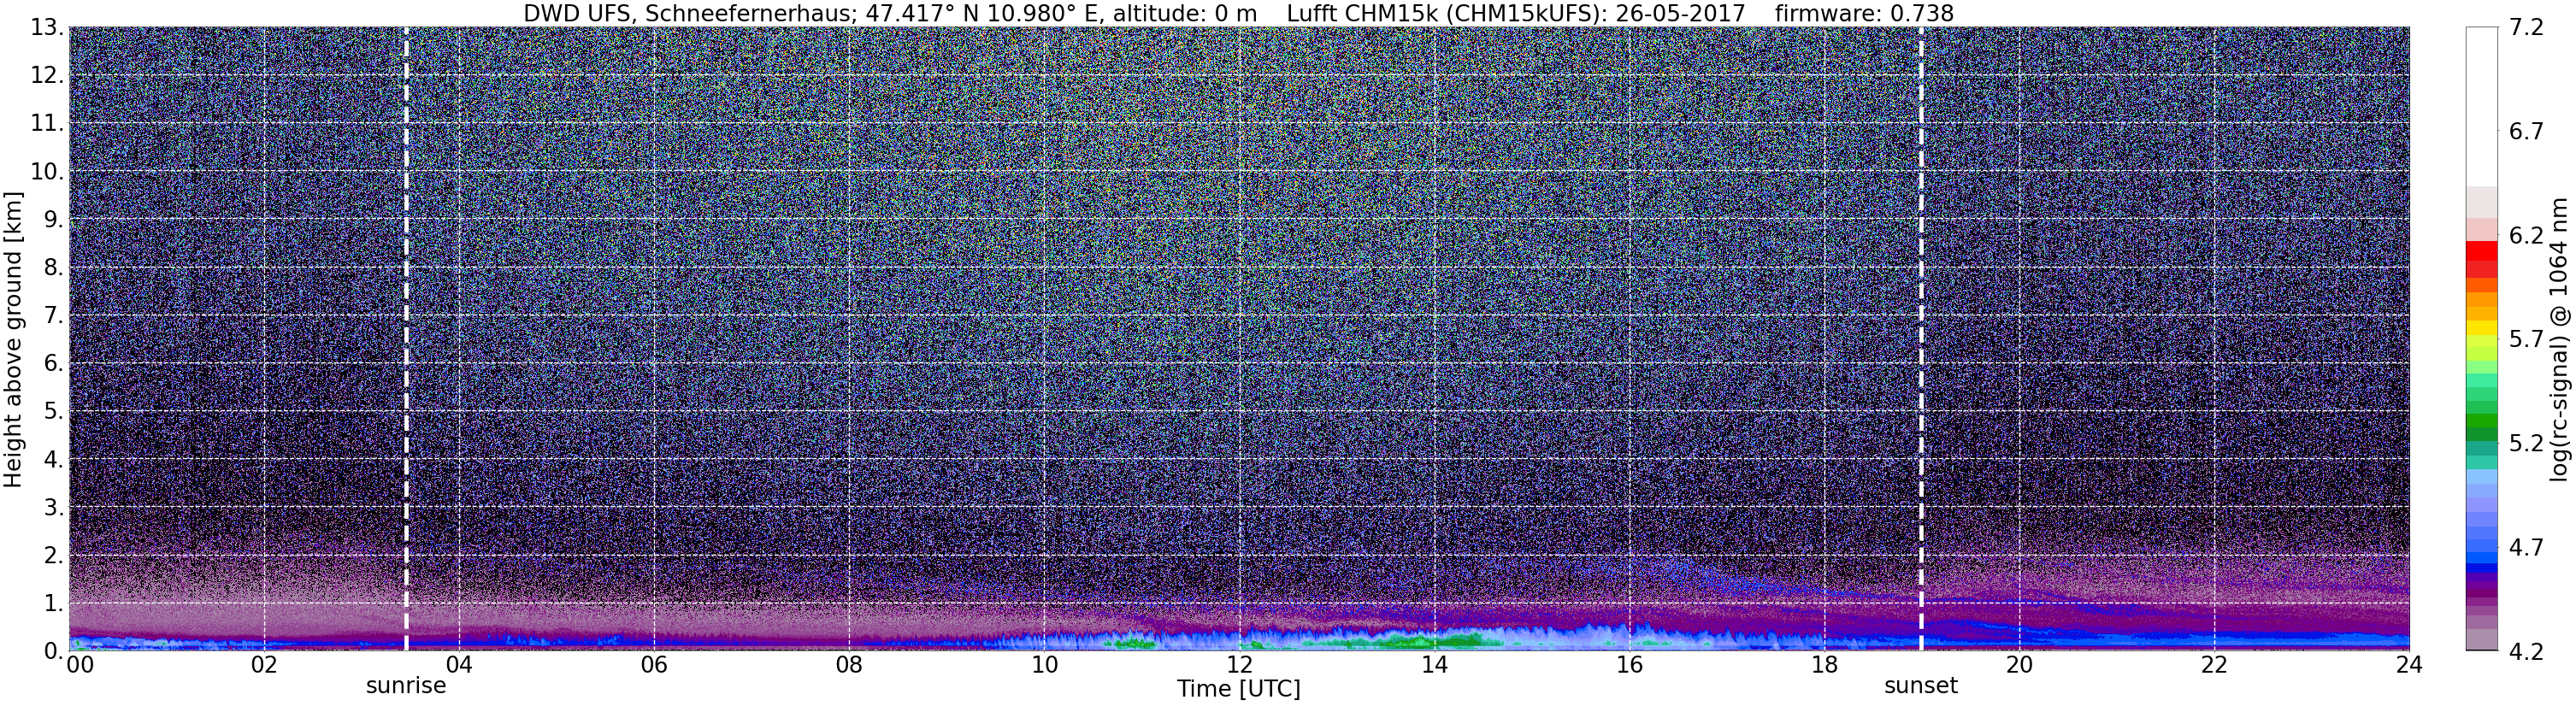The height and width of the screenshot is (706, 2576).
Task: Click the height axis tick '1.'
Action: coord(54,603)
